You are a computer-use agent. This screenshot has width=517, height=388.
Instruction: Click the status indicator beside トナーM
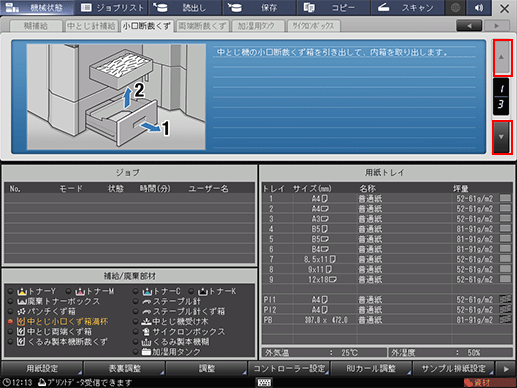(68, 292)
